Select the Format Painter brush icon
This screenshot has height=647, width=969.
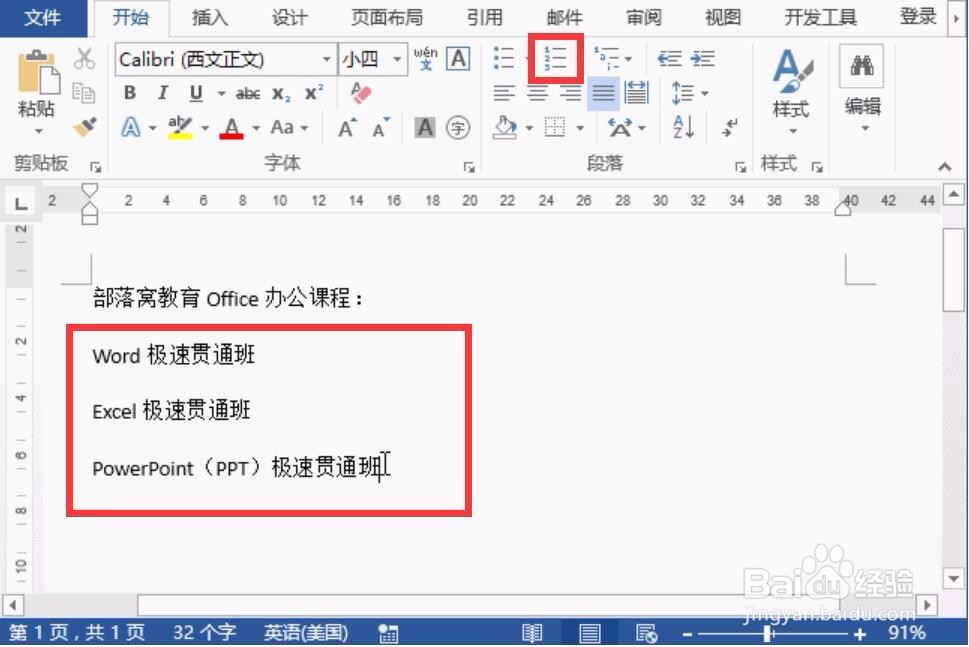tap(85, 127)
